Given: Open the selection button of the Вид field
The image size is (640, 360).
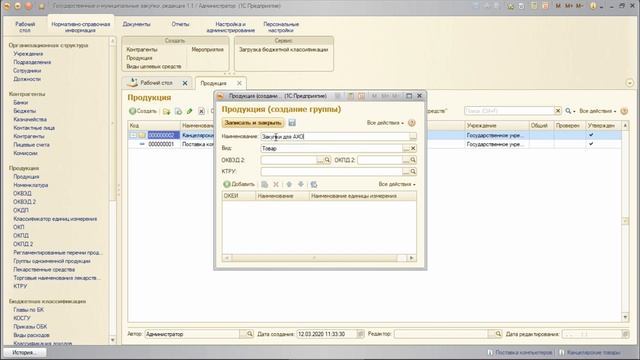Looking at the screenshot, I should coord(406,149).
